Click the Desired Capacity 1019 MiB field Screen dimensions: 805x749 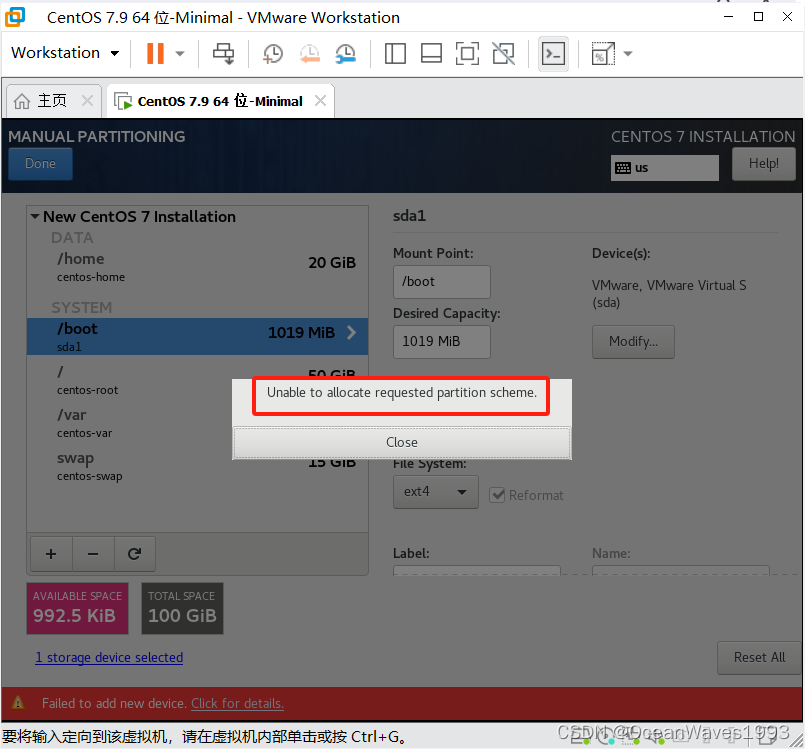click(x=442, y=341)
